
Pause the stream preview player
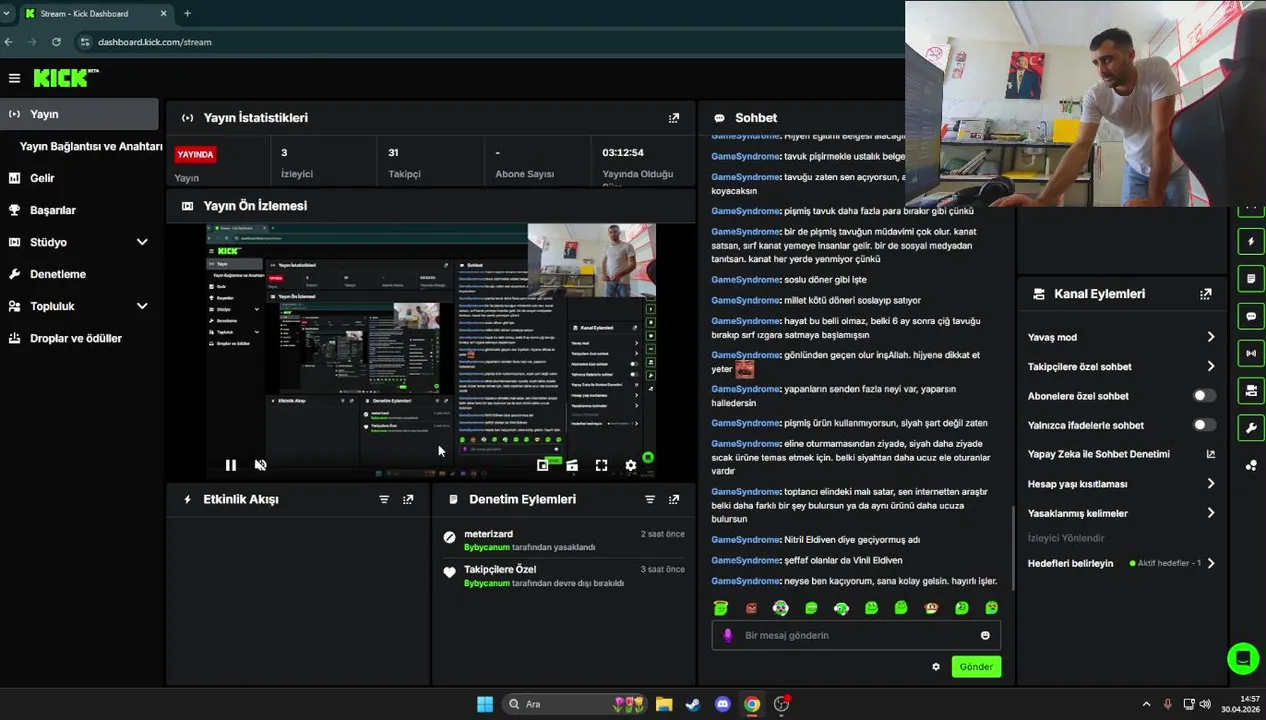coord(231,465)
